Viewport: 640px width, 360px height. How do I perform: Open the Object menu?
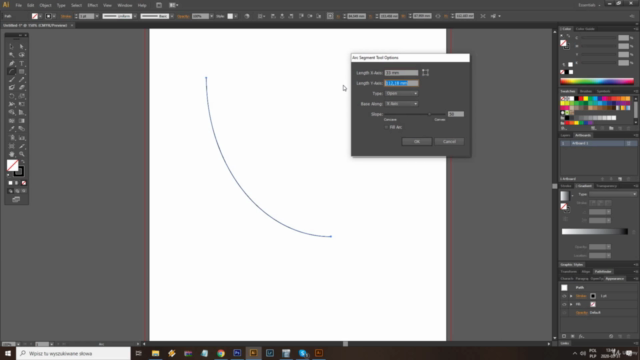click(45, 5)
